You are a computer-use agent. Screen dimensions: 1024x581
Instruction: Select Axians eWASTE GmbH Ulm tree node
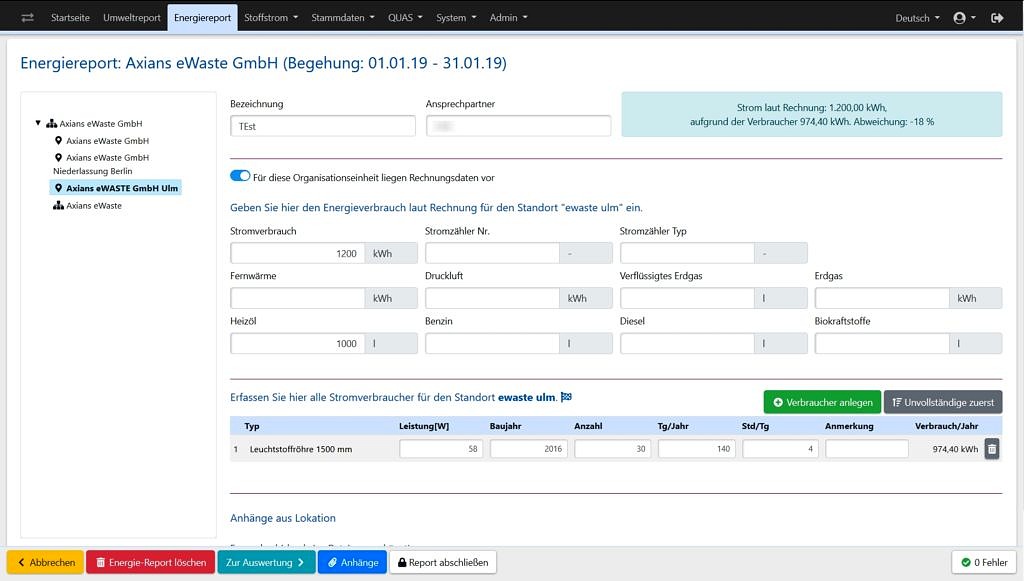(x=116, y=188)
